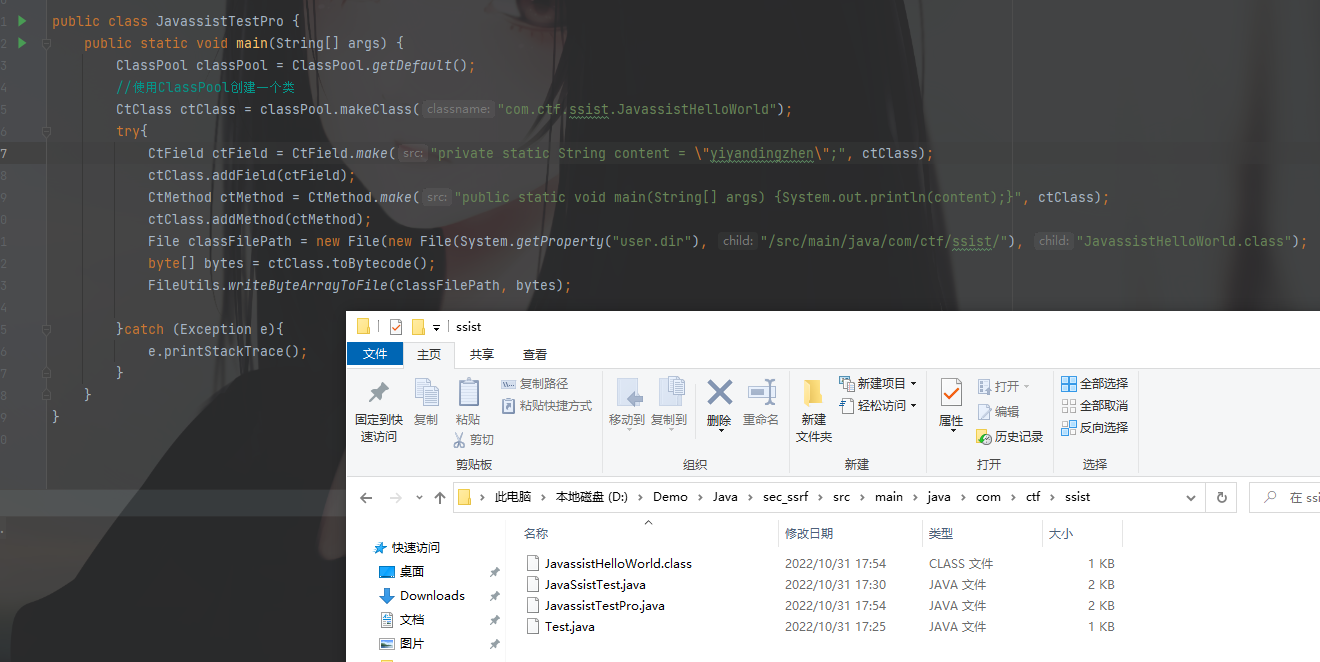This screenshot has height=662, width=1320.
Task: Open the File (文件) ribbon tab
Action: [x=375, y=354]
